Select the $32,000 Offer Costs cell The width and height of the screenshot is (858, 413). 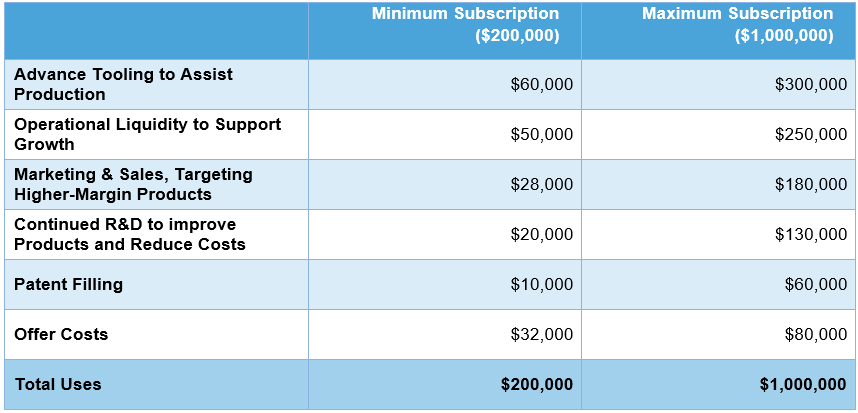pos(541,334)
